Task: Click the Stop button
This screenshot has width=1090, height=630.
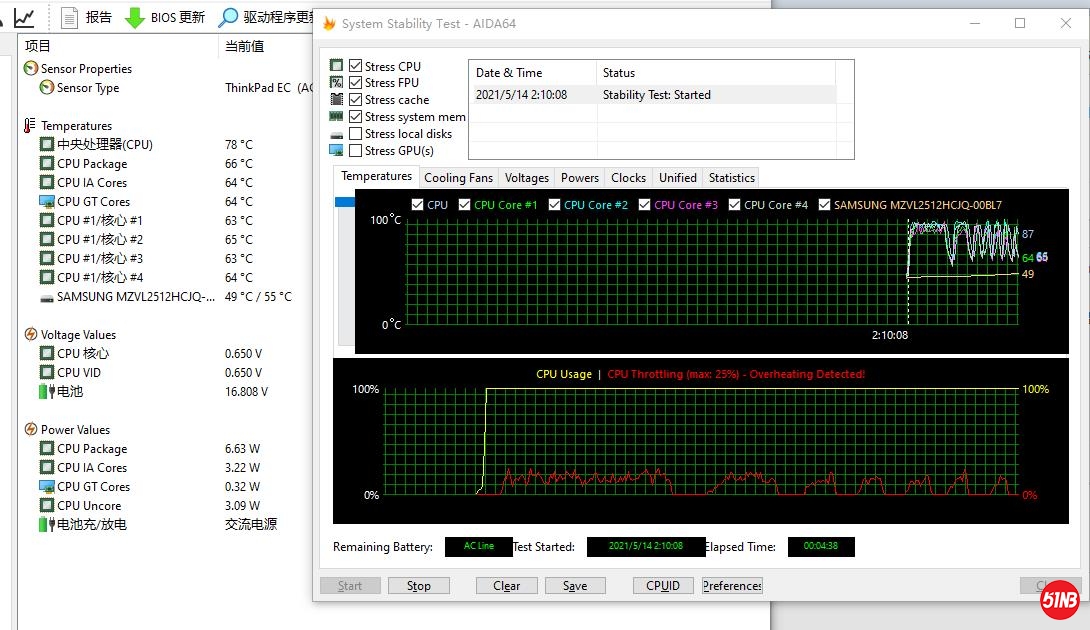Action: click(x=418, y=585)
